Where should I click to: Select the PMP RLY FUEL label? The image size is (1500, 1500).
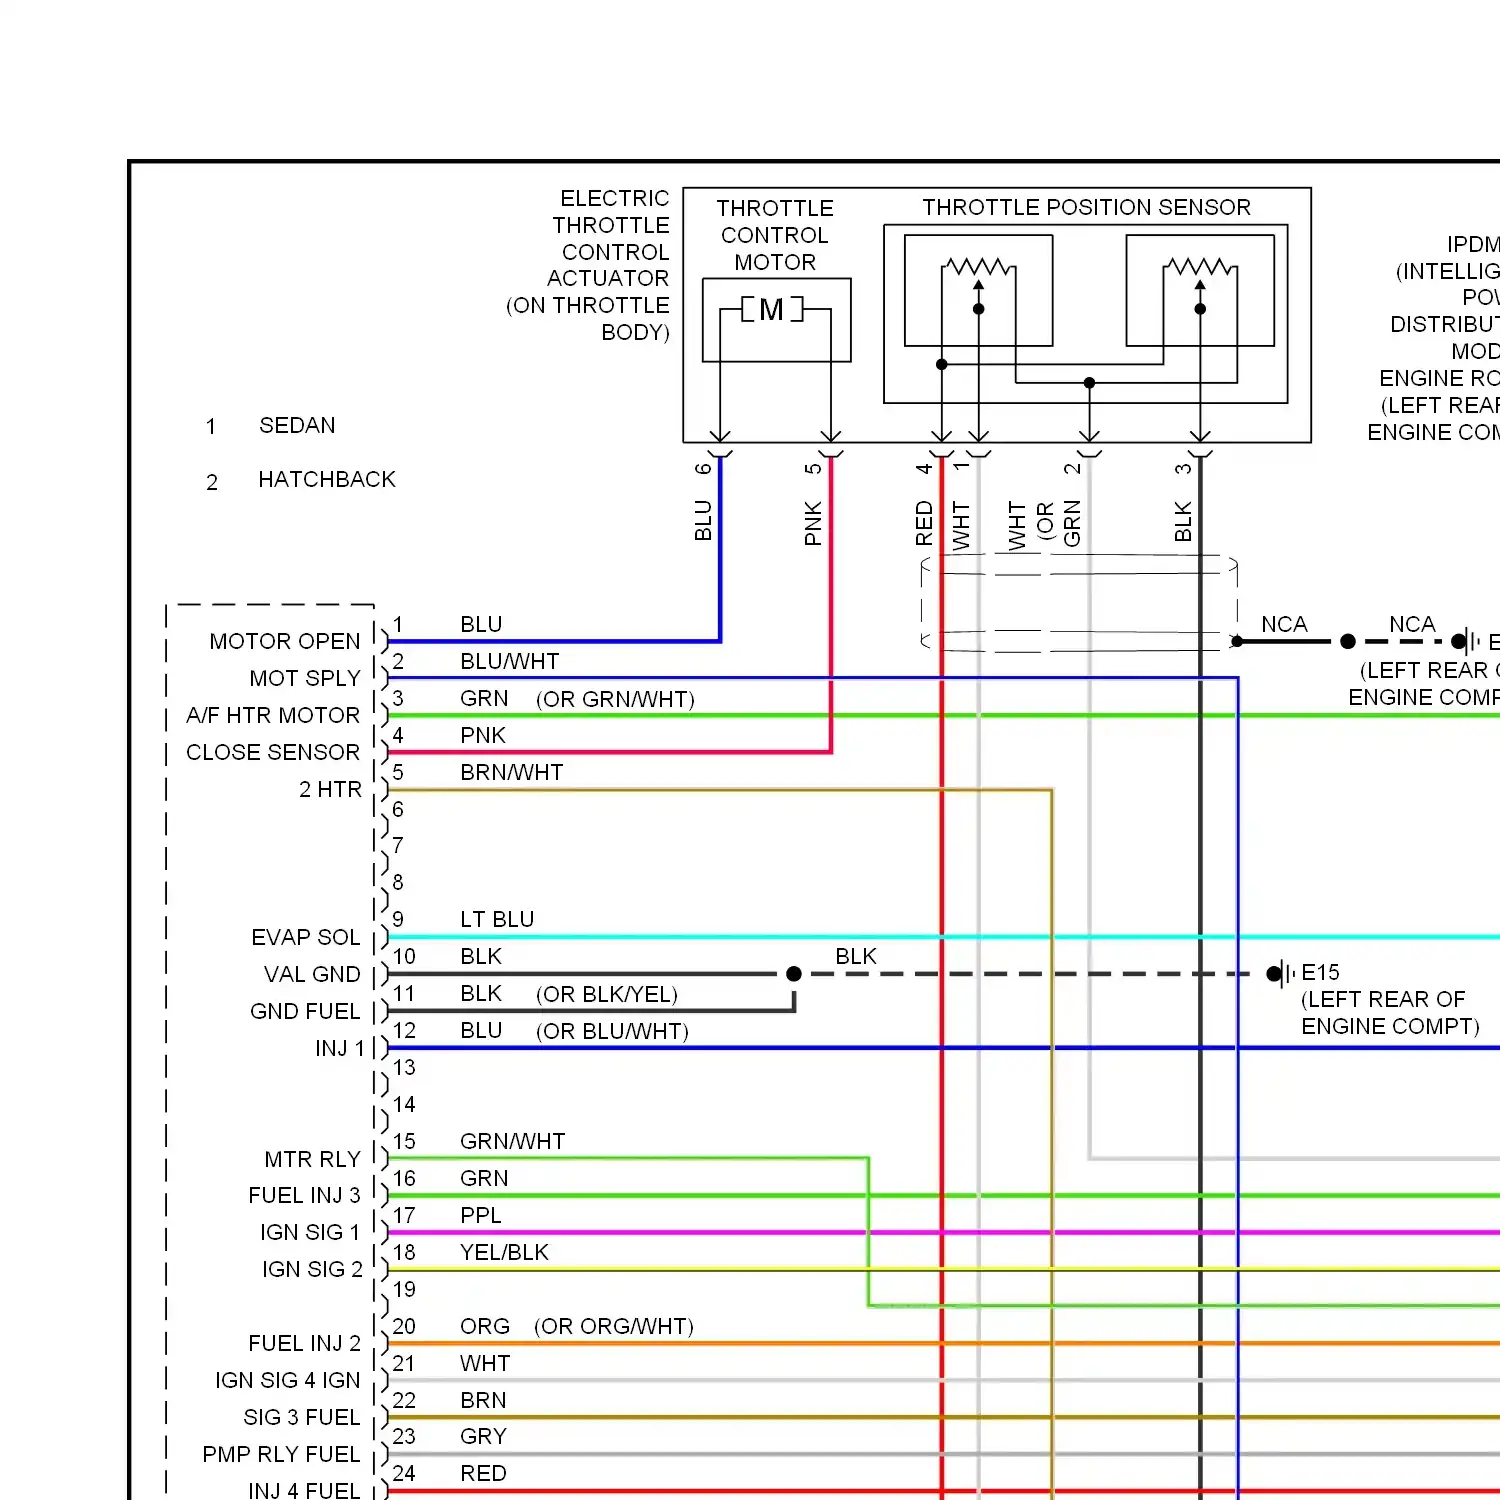coord(281,1454)
